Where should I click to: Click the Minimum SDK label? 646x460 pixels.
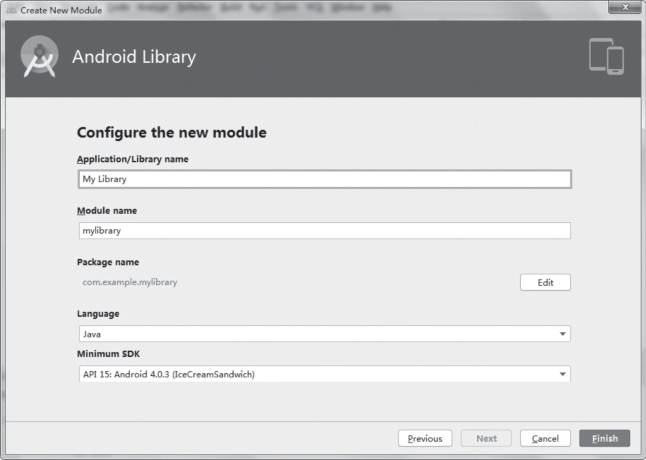[108, 354]
